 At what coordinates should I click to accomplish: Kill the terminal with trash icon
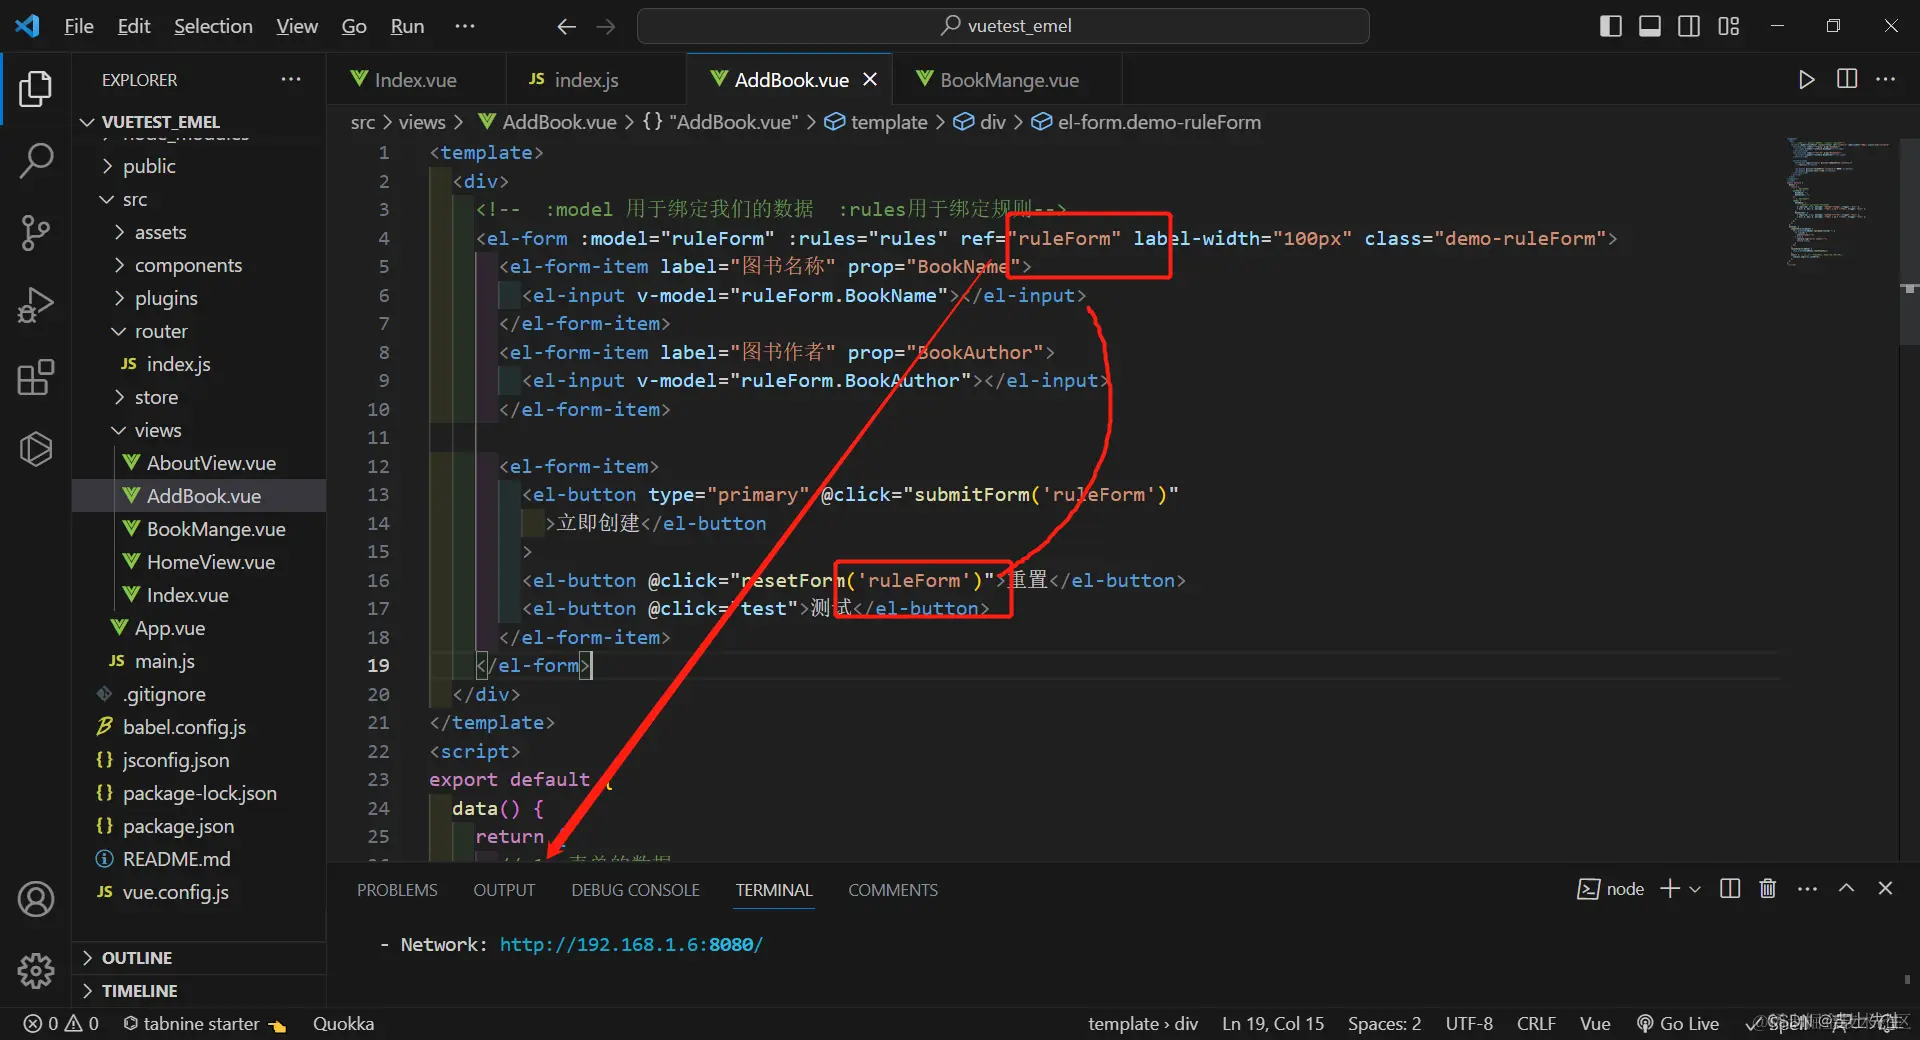point(1768,888)
